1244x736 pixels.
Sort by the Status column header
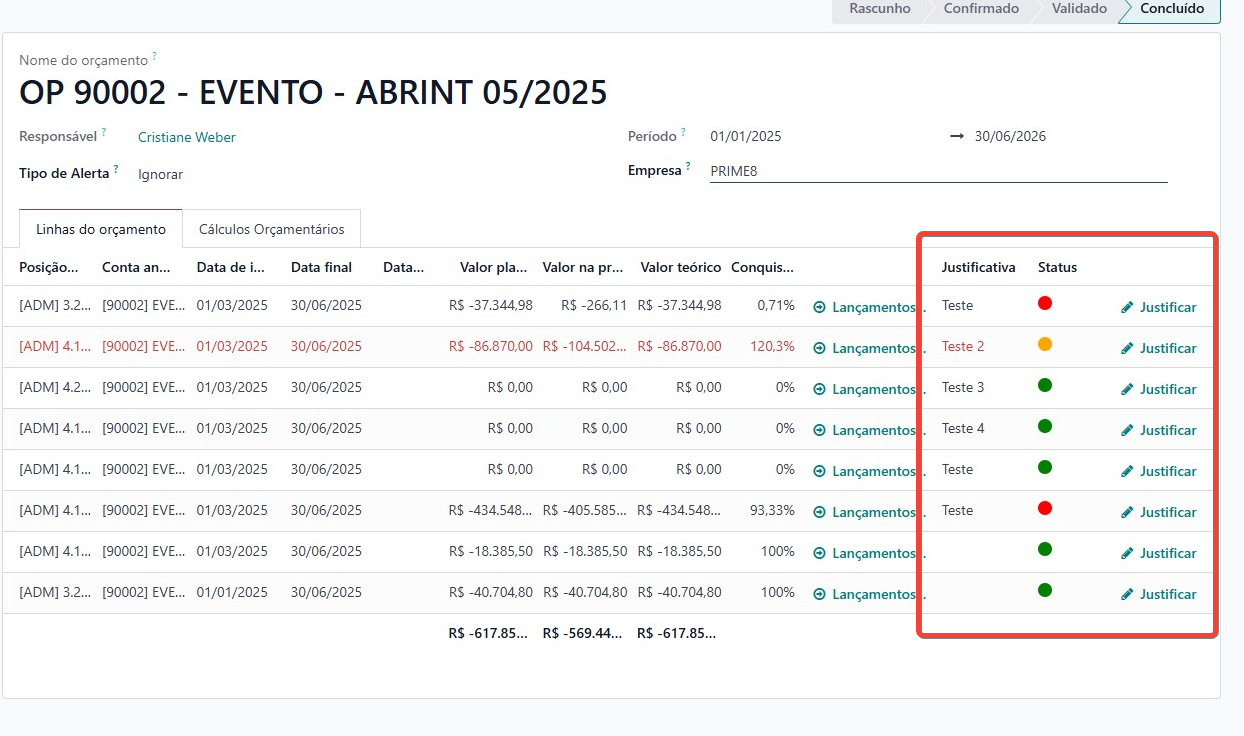(1057, 267)
